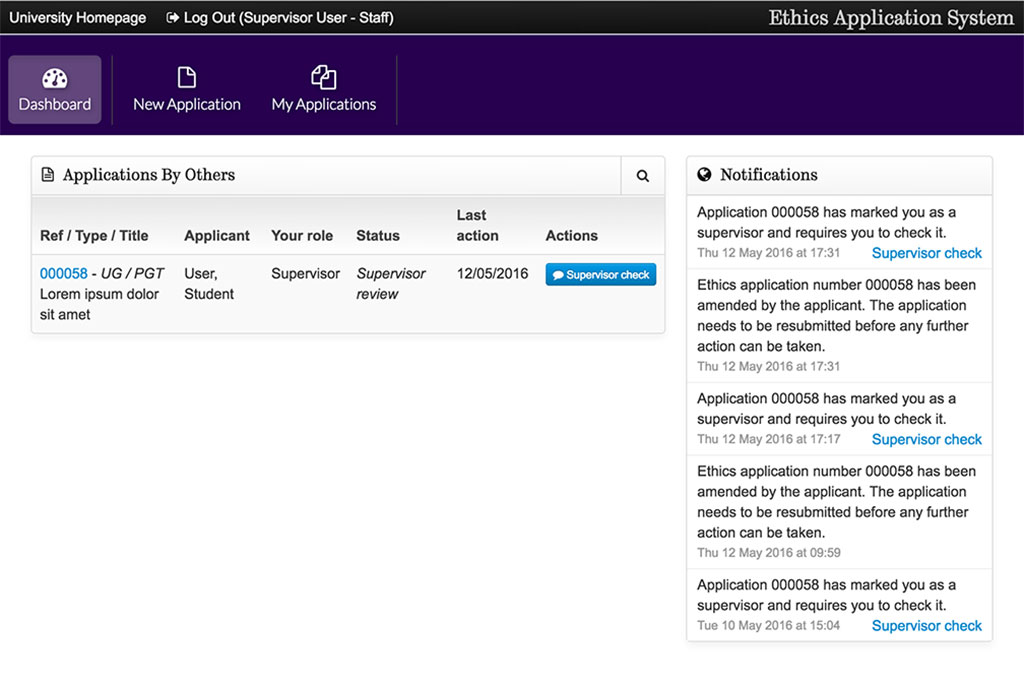
Task: Open the New Application tab
Action: [187, 90]
